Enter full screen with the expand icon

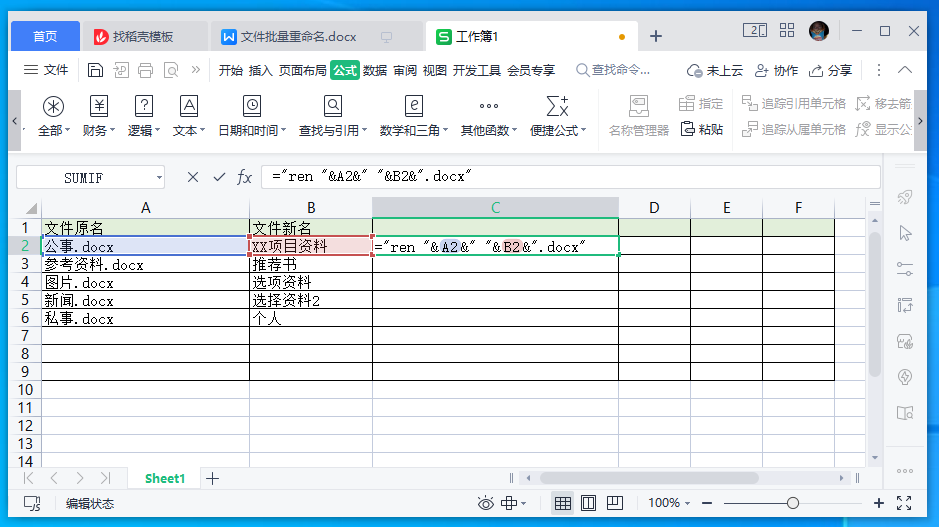904,503
